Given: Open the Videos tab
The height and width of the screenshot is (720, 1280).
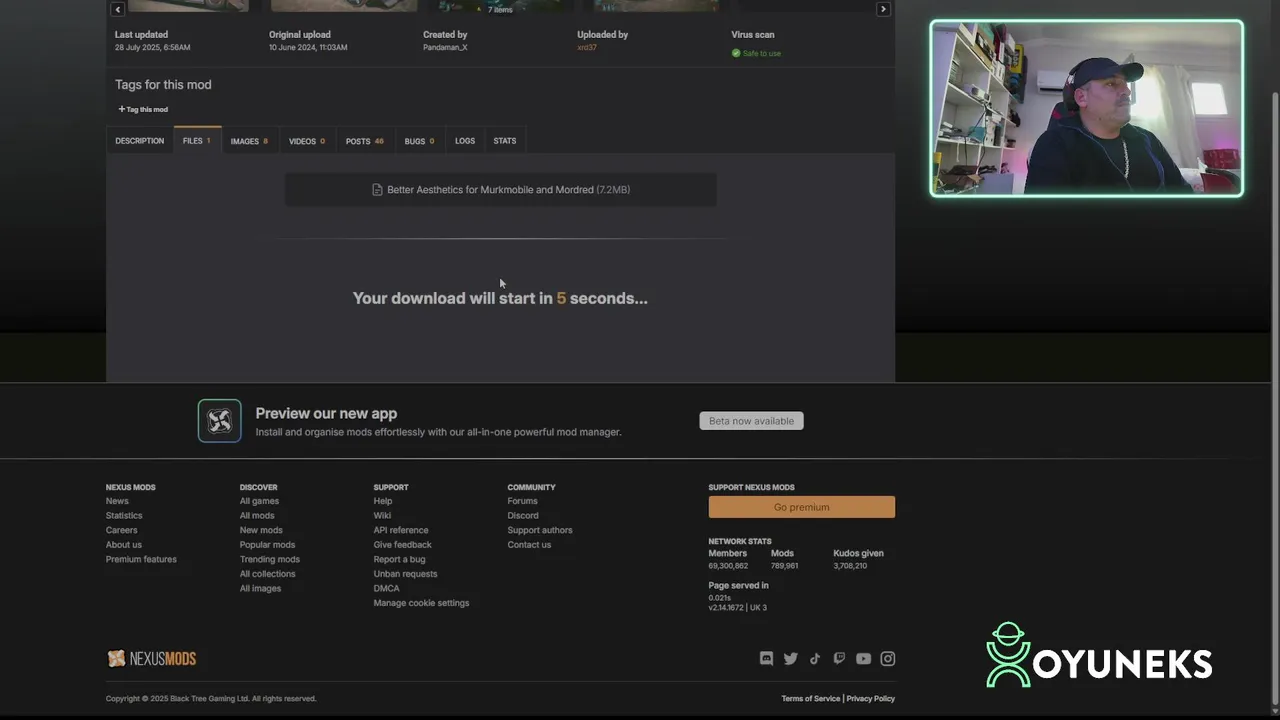Looking at the screenshot, I should (307, 141).
